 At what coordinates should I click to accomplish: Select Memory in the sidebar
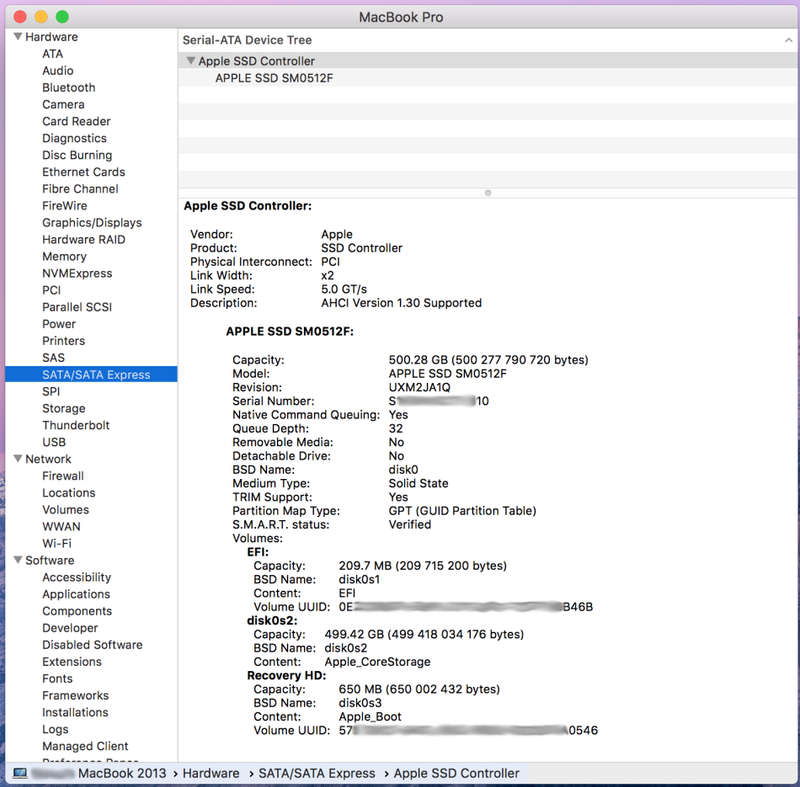tap(64, 256)
